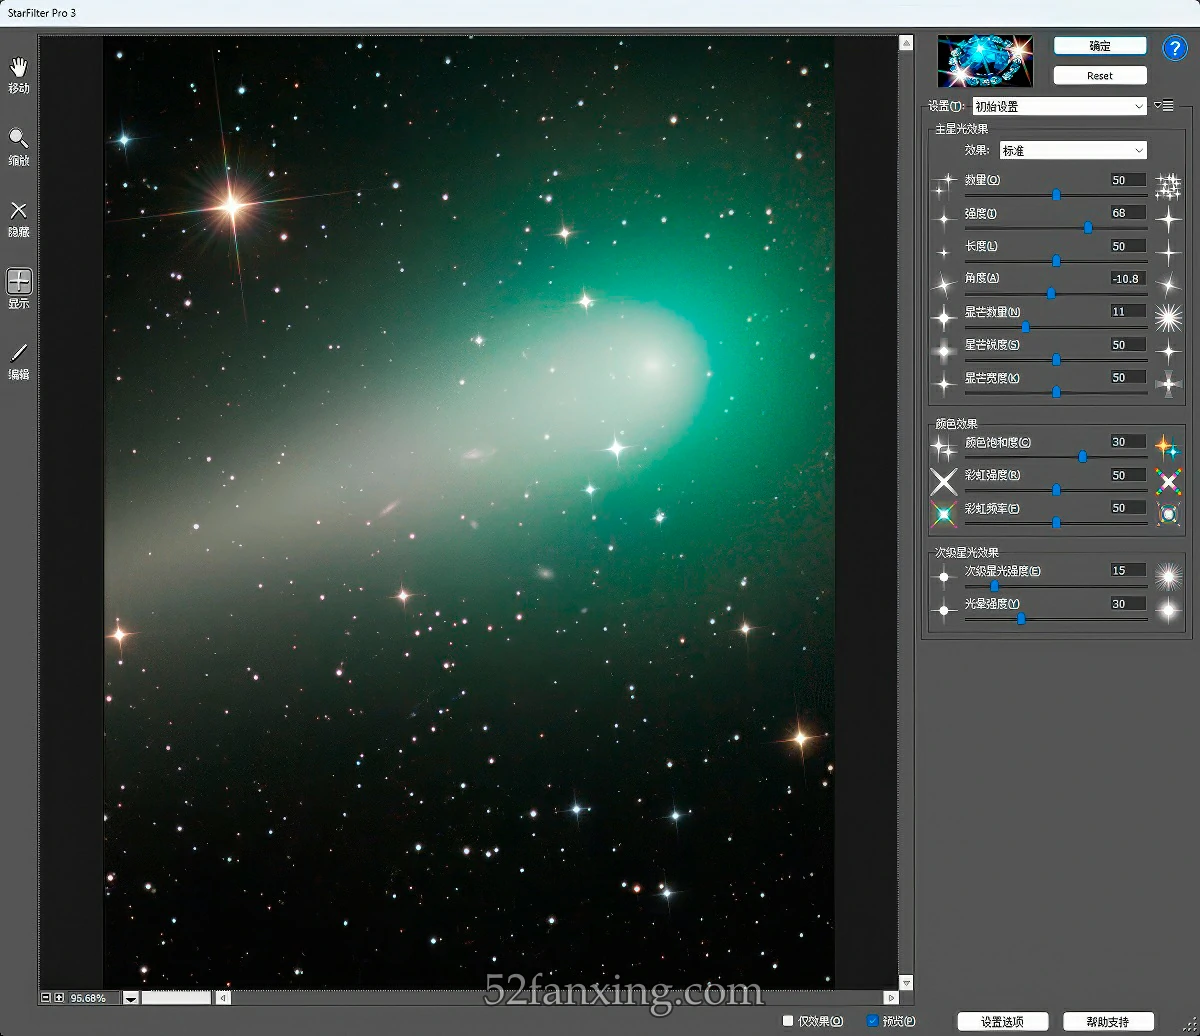Toggle the 预览 preview checkbox

(873, 1020)
